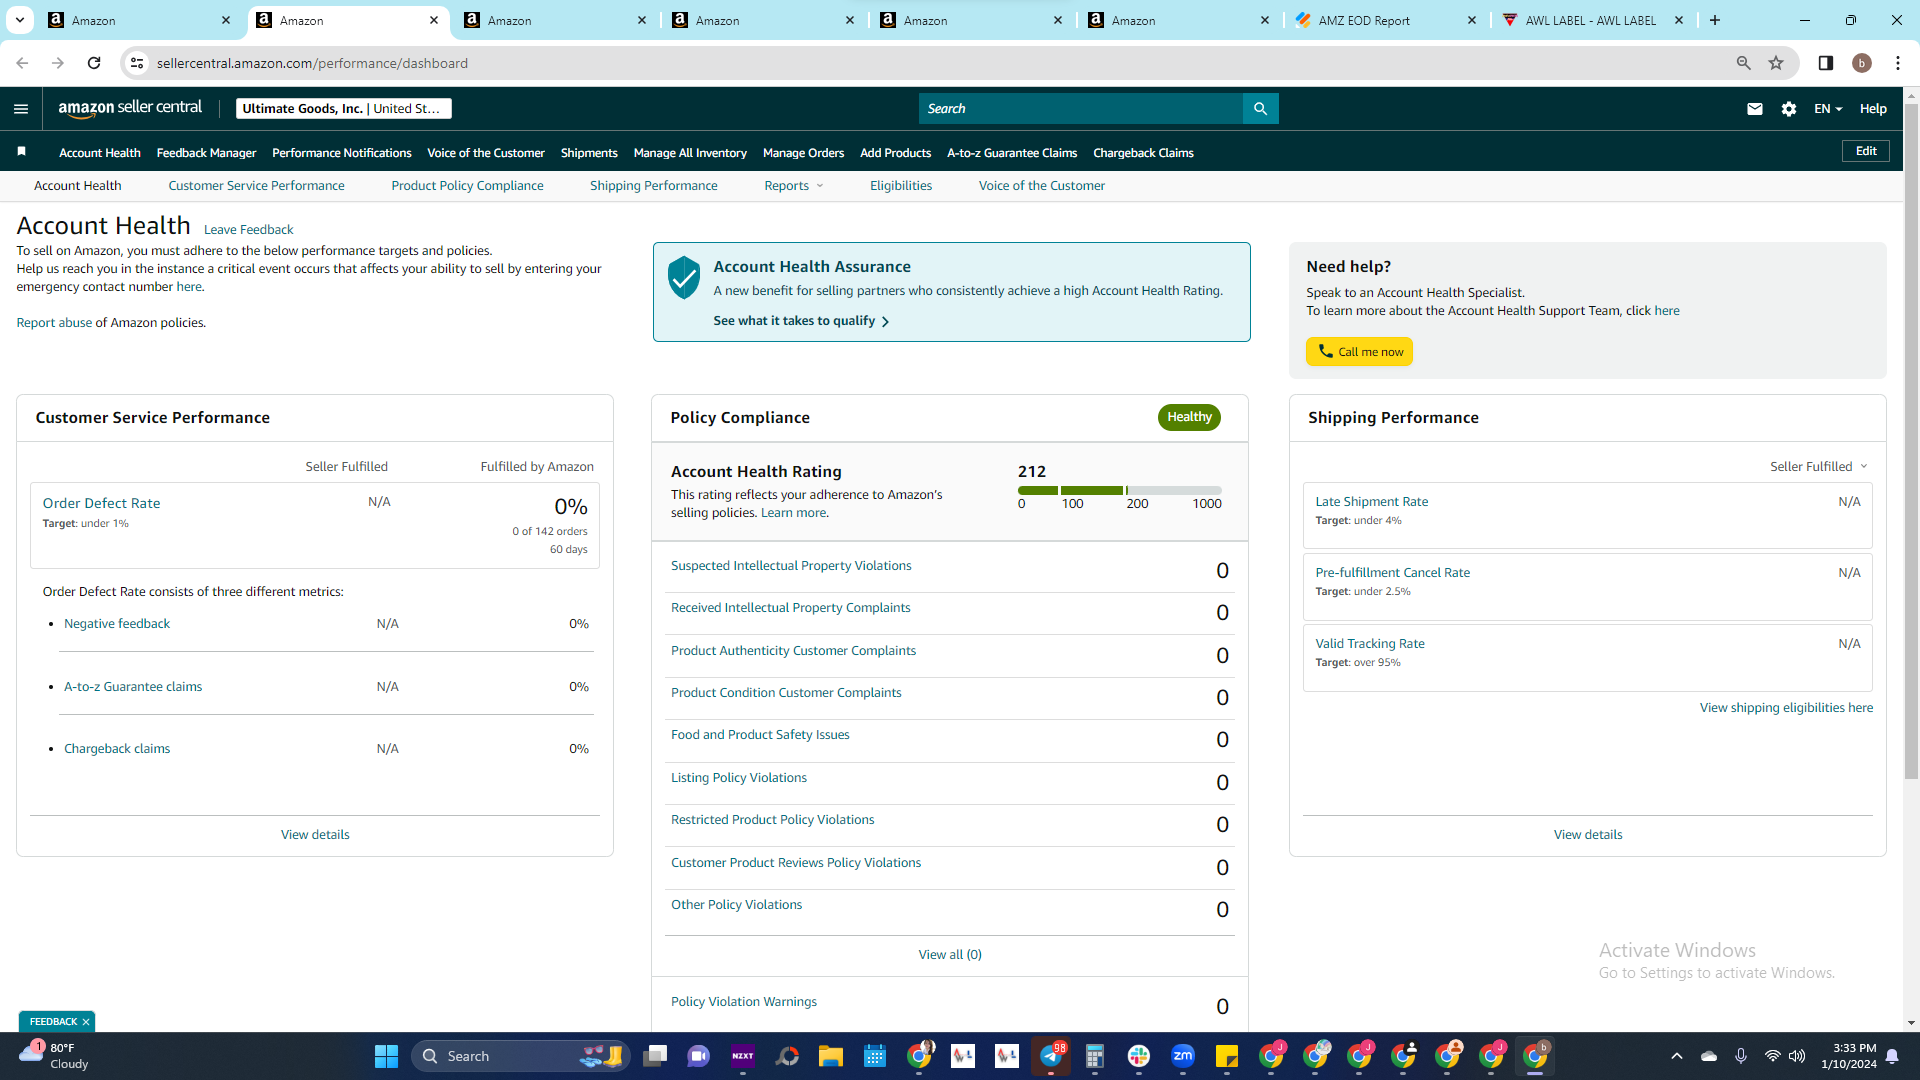Open Sticky Notes from the taskbar

point(1227,1056)
